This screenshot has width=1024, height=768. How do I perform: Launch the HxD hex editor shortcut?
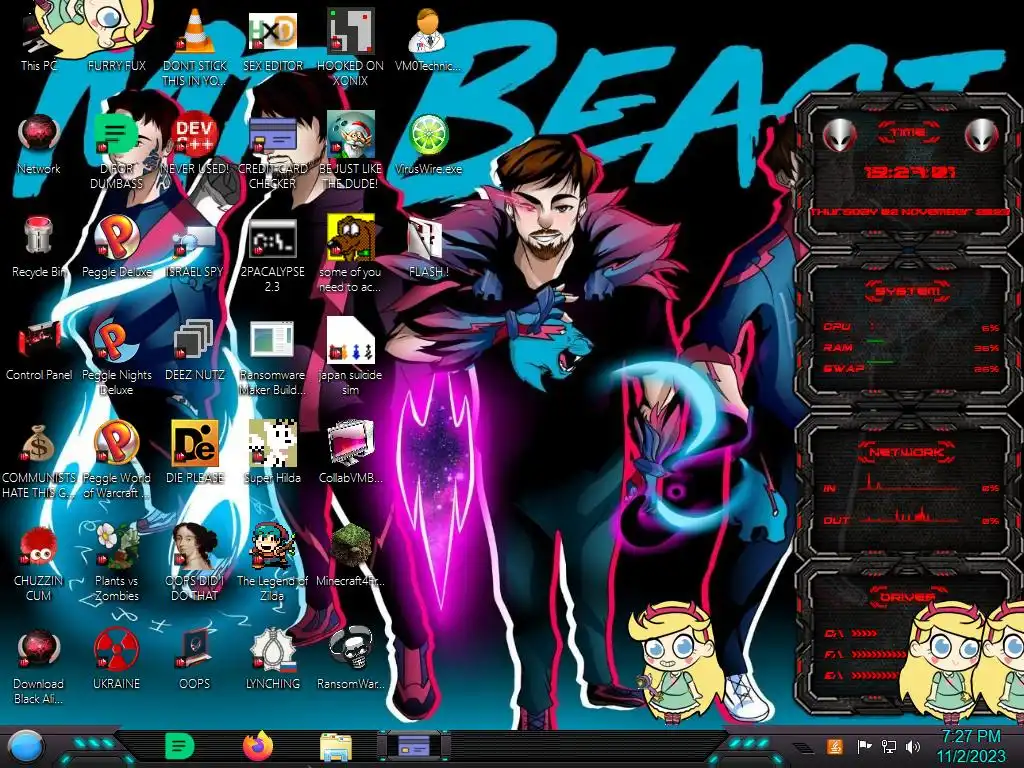coord(272,31)
